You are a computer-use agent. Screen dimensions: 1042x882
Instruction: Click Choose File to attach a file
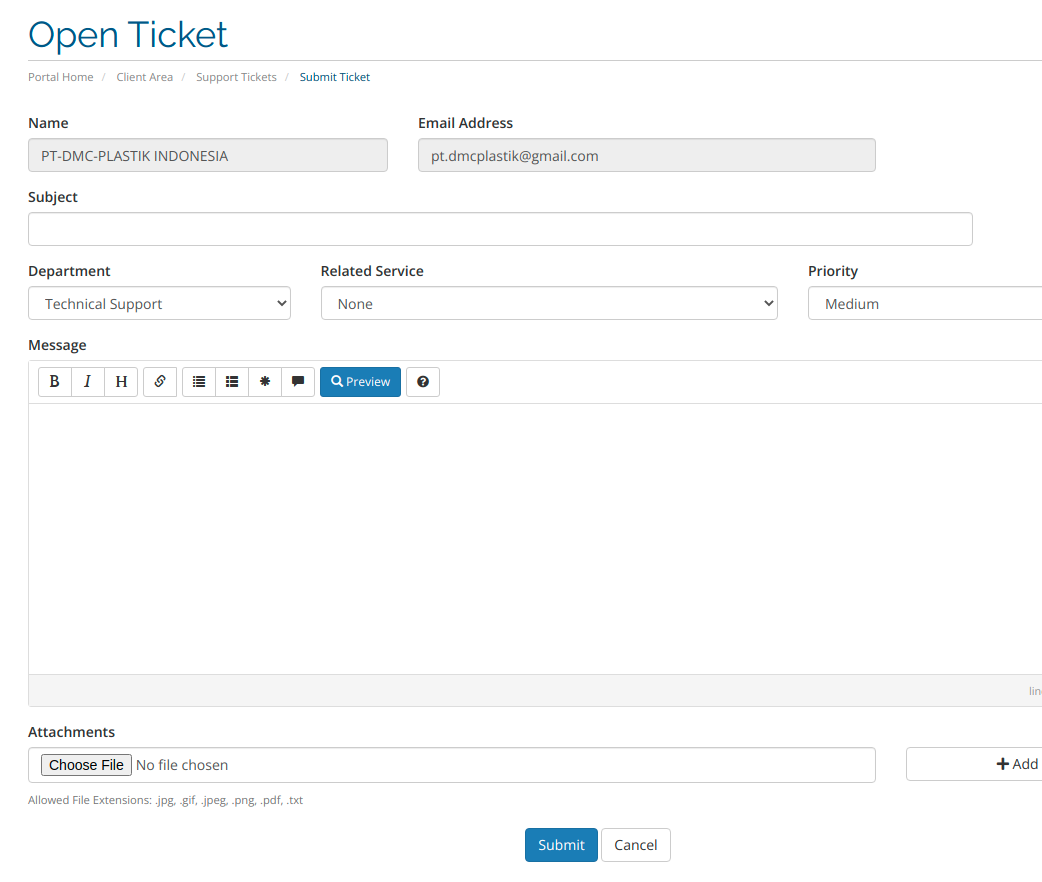tap(86, 765)
